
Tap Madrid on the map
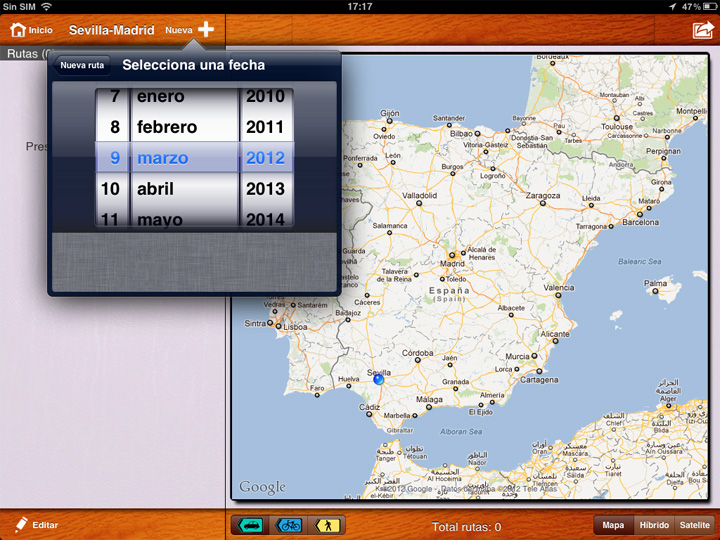point(452,255)
